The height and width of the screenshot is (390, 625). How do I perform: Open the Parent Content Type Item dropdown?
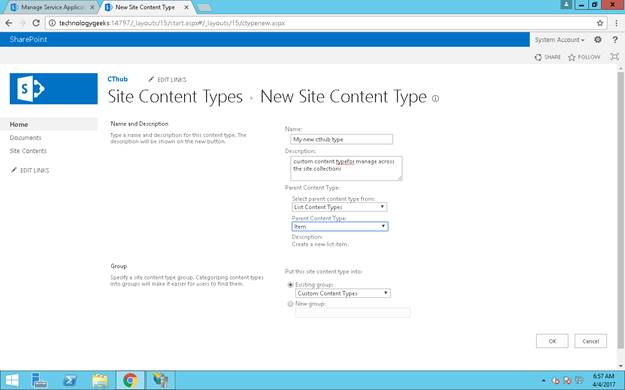tap(340, 227)
